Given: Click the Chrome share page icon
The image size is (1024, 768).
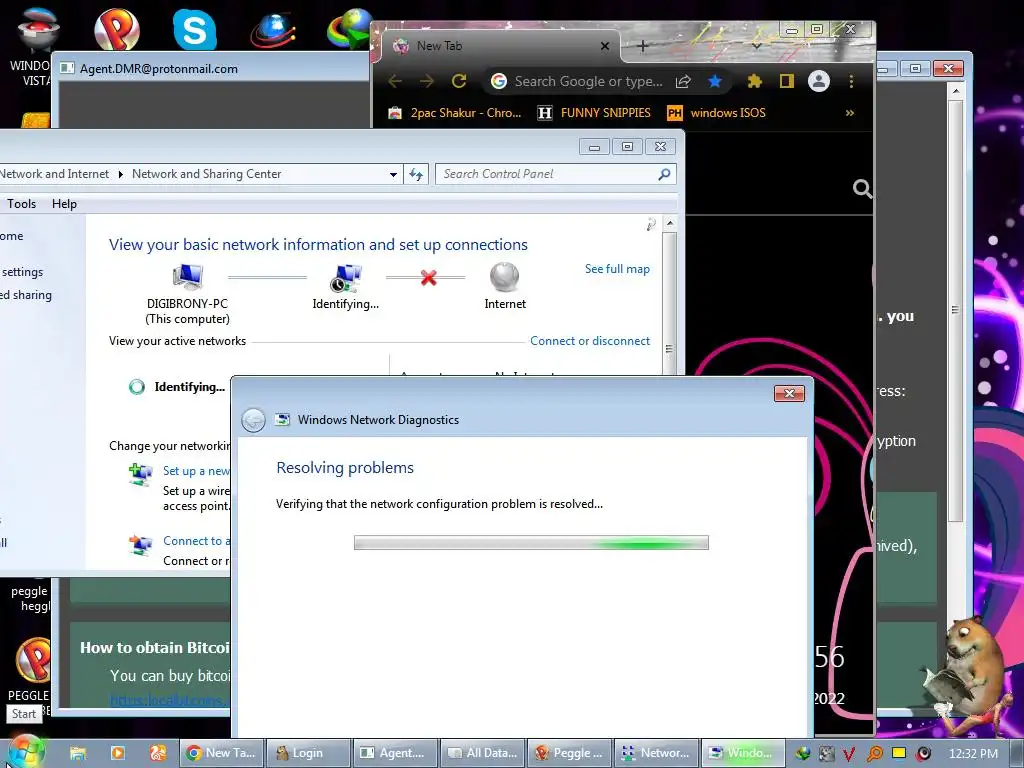Looking at the screenshot, I should (x=683, y=81).
